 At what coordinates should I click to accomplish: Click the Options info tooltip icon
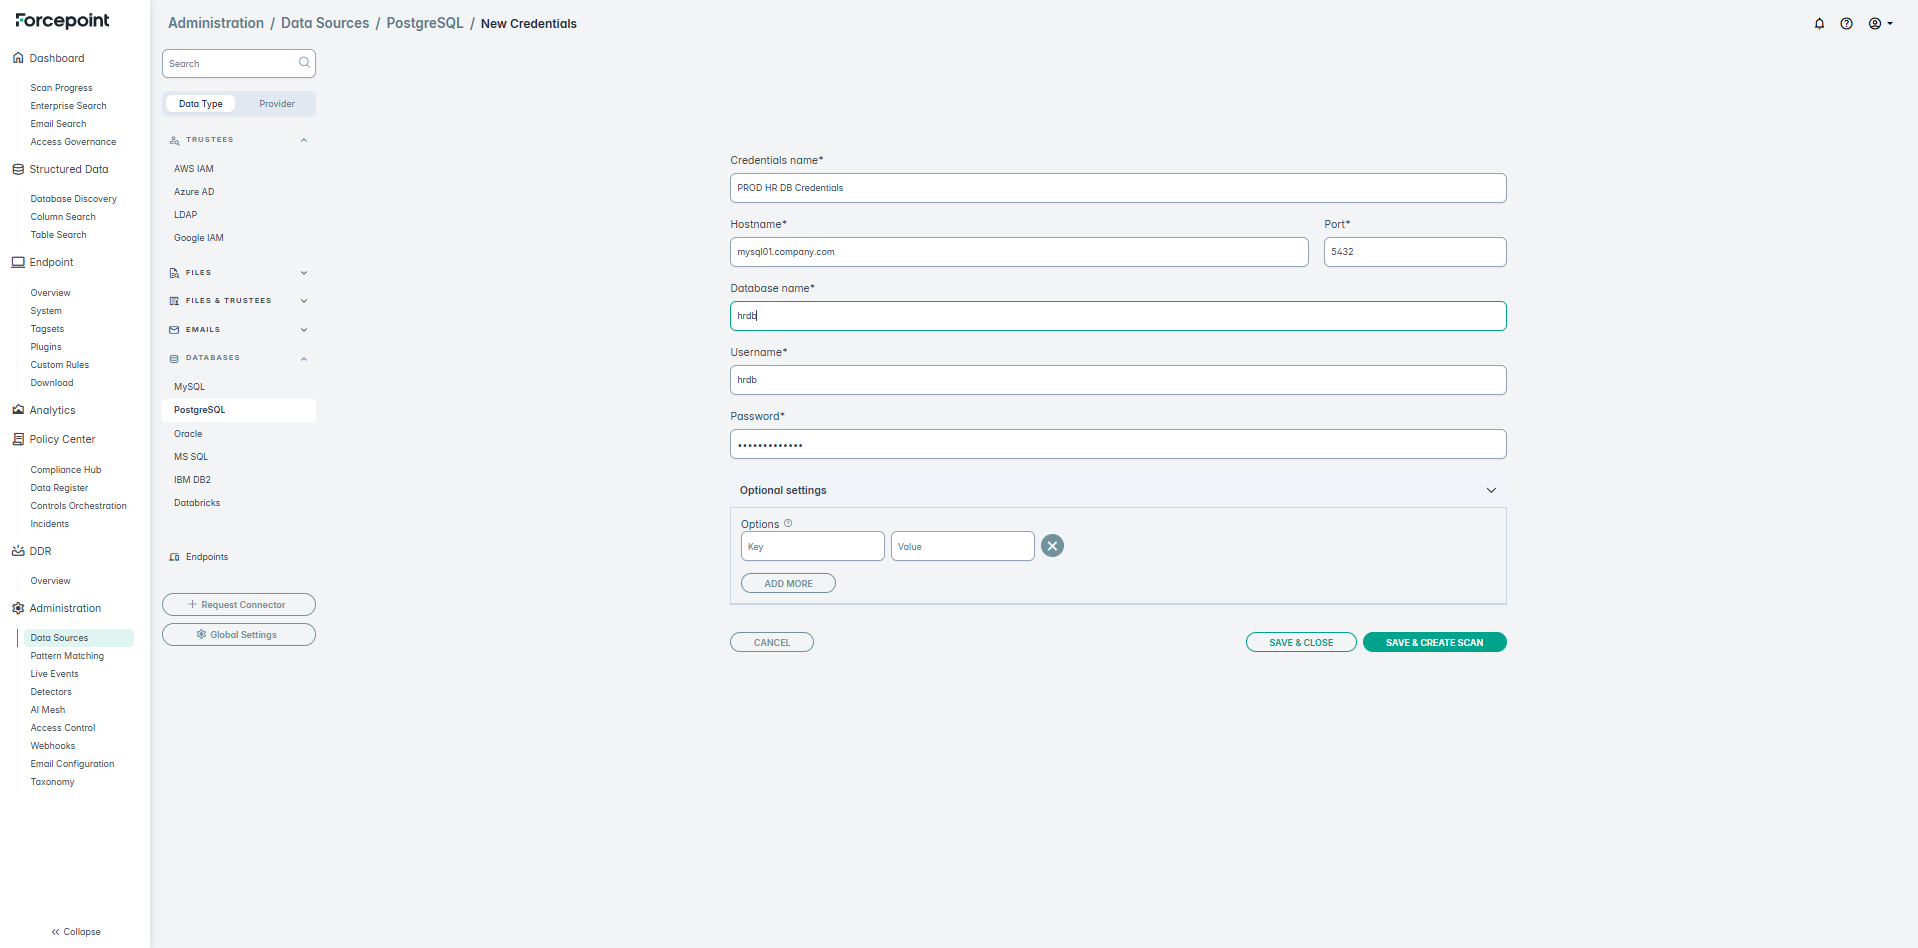(x=788, y=523)
